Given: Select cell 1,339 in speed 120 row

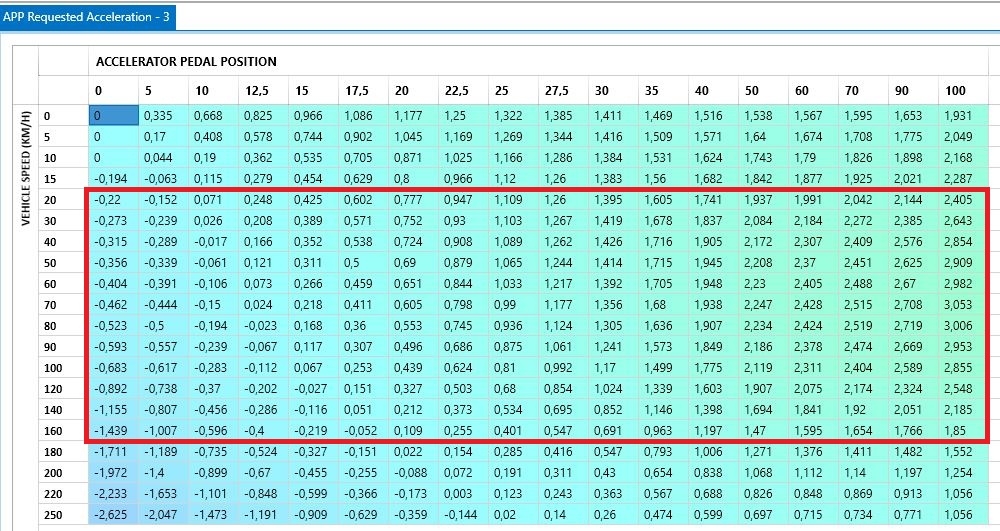Looking at the screenshot, I should click(663, 389).
